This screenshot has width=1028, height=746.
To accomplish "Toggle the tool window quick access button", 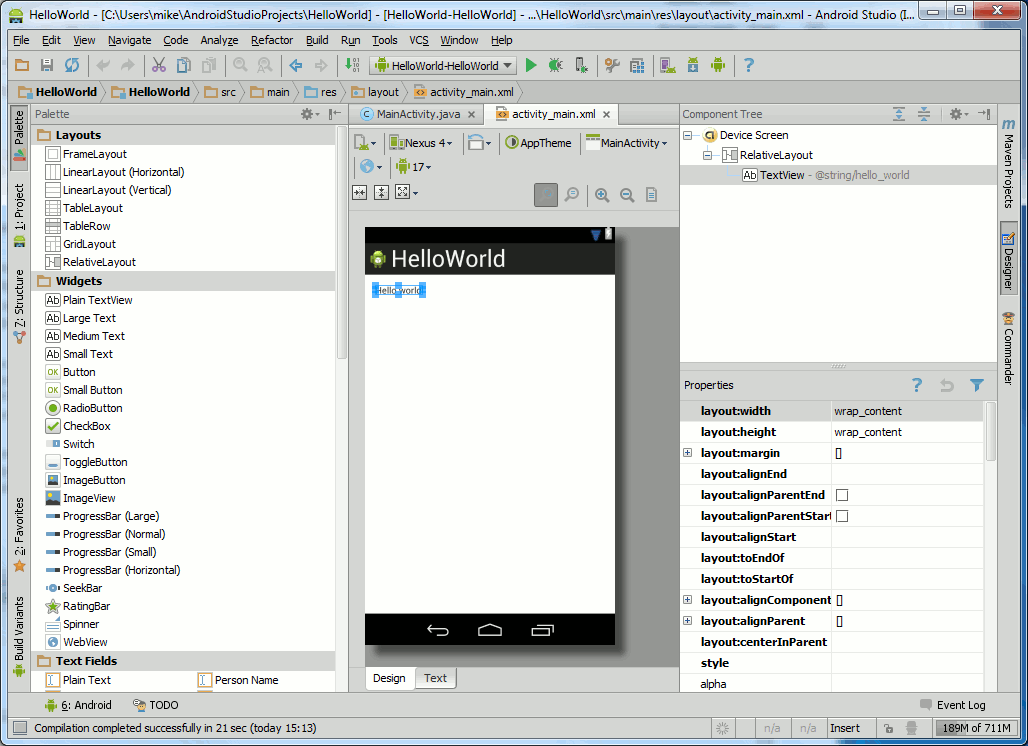I will click(20, 728).
